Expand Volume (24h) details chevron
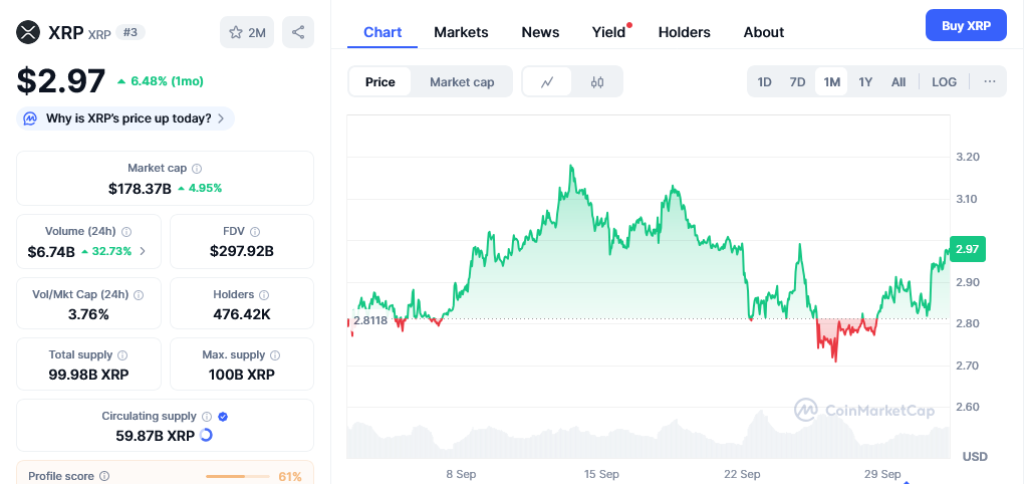This screenshot has width=1024, height=484. tap(142, 251)
